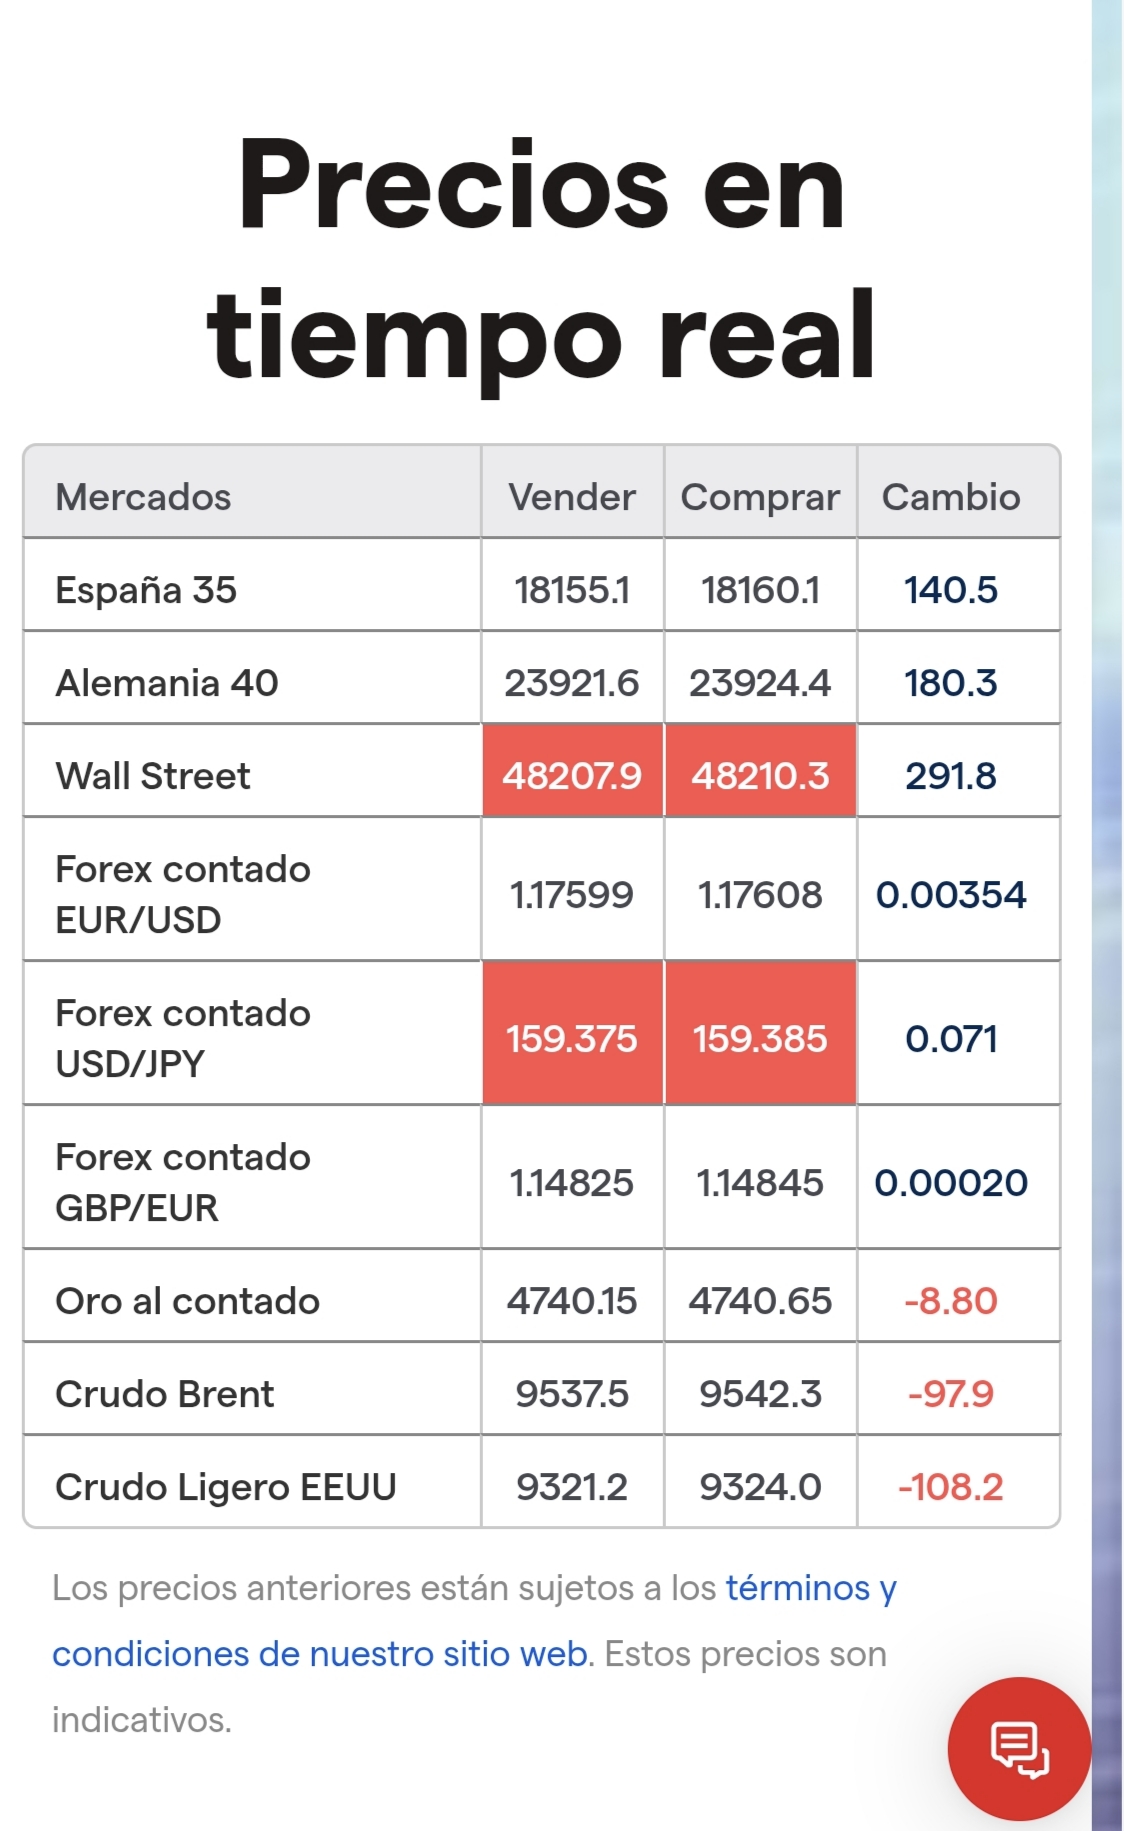Tap España 35 buy price 18160.1

pyautogui.click(x=760, y=590)
